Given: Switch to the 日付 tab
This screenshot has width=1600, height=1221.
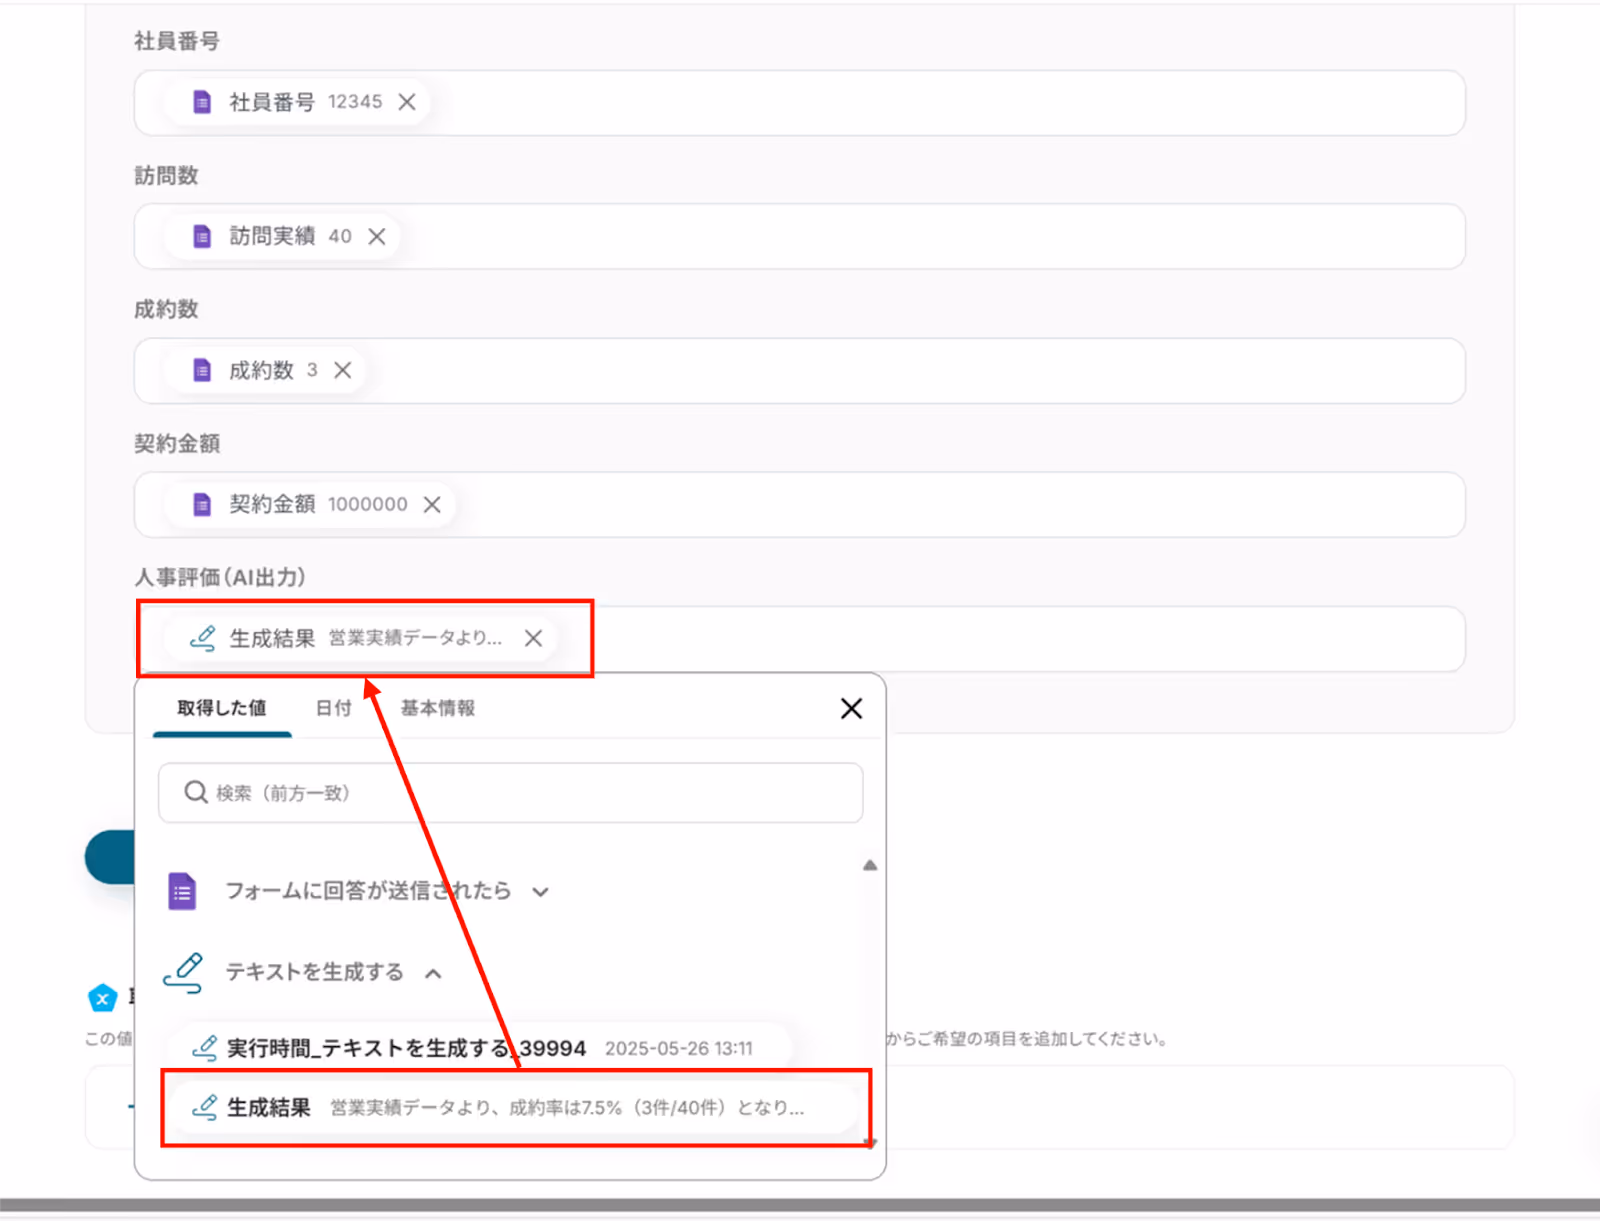Looking at the screenshot, I should 334,708.
